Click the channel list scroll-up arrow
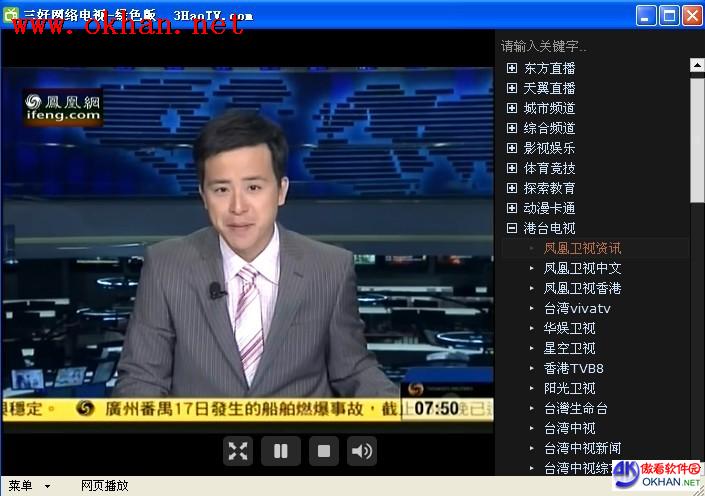Image resolution: width=705 pixels, height=496 pixels. click(697, 65)
